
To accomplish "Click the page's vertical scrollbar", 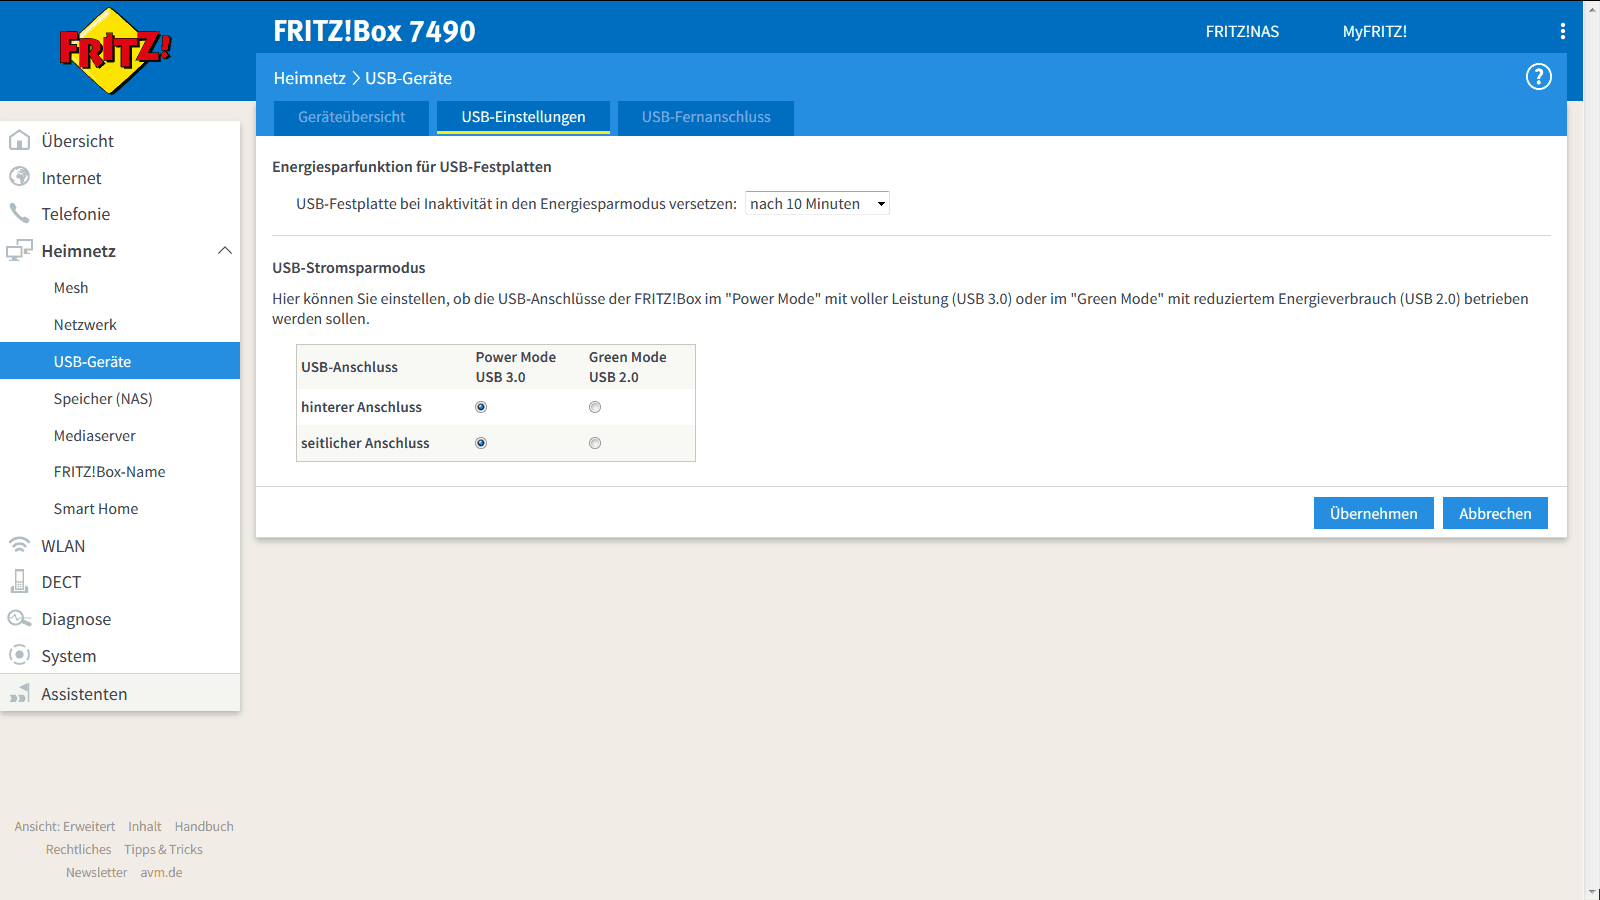I will (x=1592, y=450).
